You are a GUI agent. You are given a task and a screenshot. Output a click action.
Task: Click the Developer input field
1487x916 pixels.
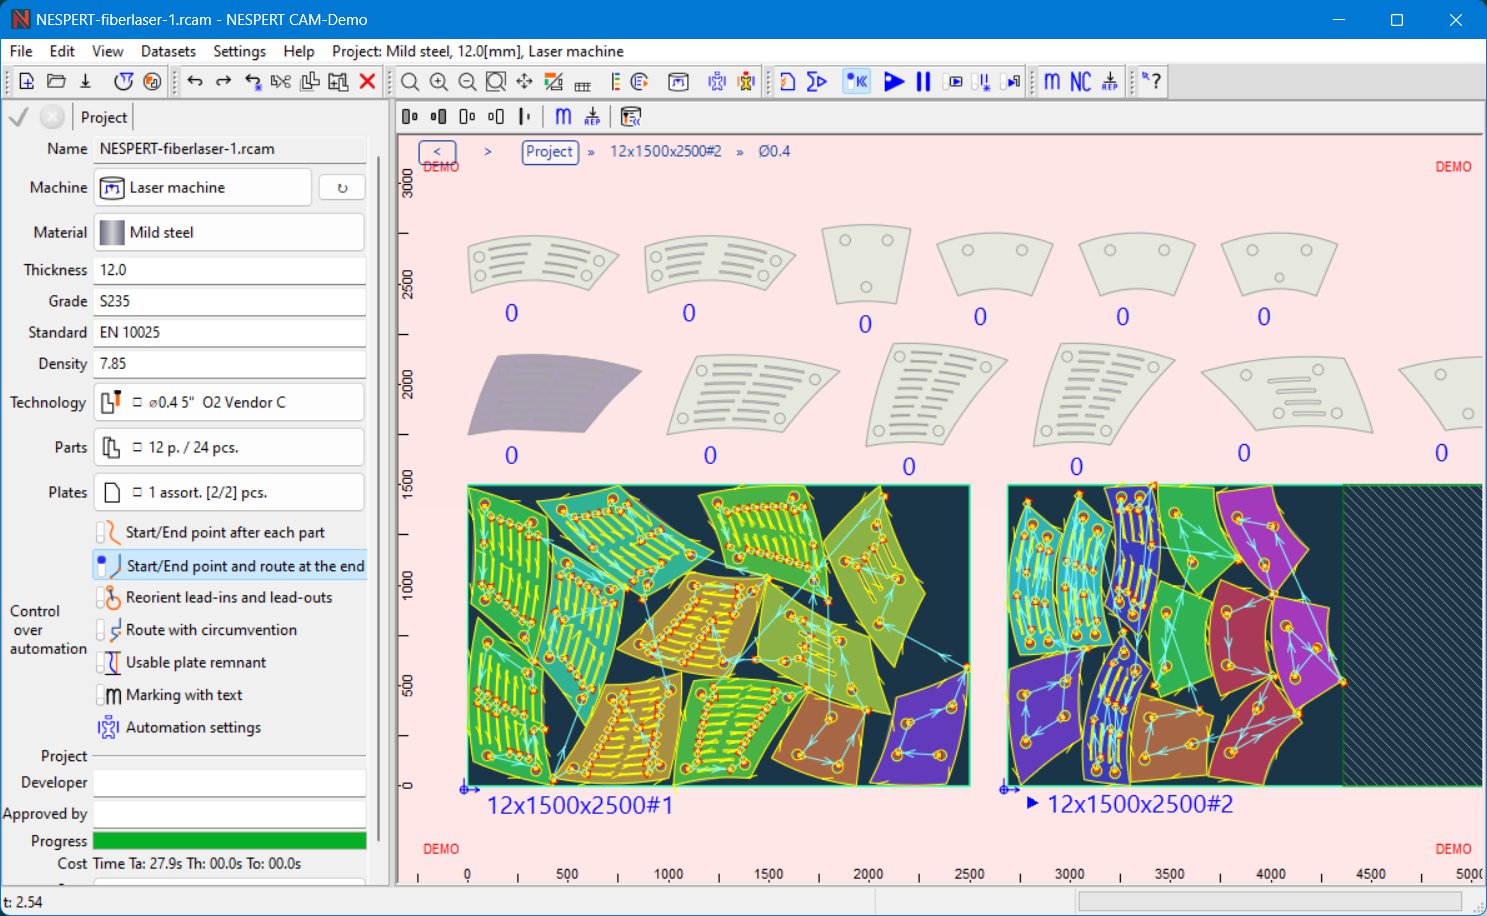click(x=229, y=783)
